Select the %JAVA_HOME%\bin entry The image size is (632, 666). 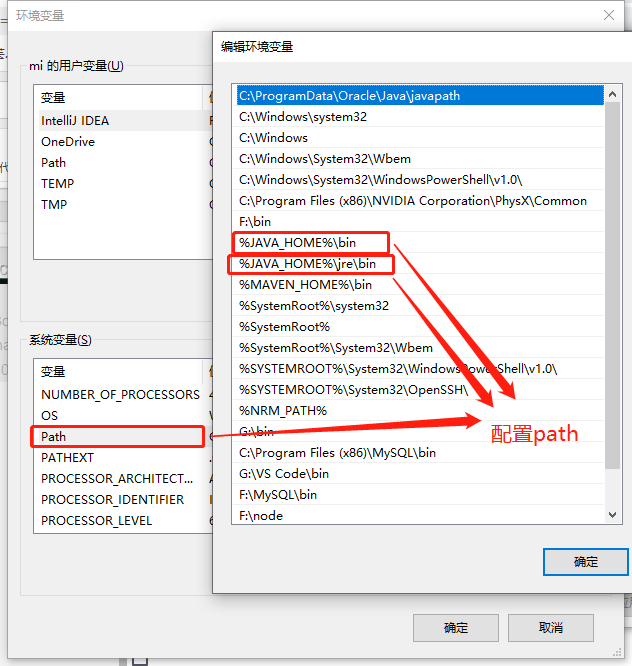coord(420,243)
